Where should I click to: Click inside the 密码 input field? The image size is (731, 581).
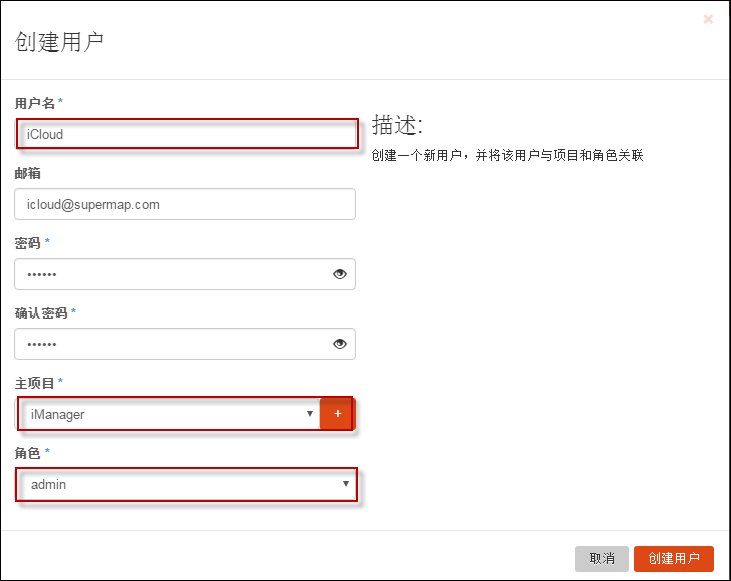pyautogui.click(x=170, y=274)
